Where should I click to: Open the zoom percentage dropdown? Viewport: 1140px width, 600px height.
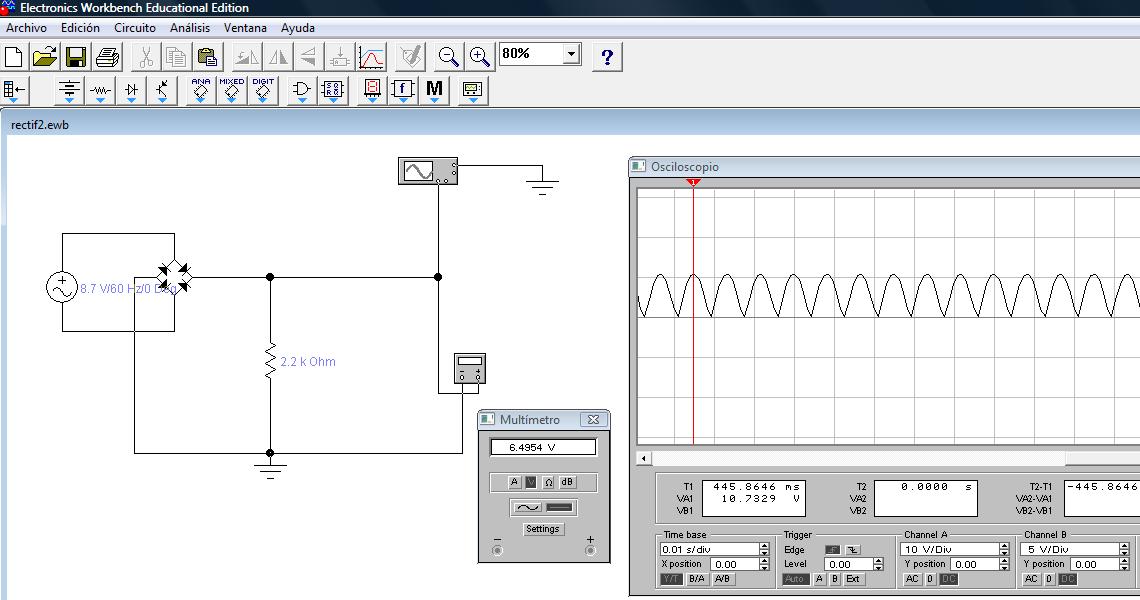571,54
